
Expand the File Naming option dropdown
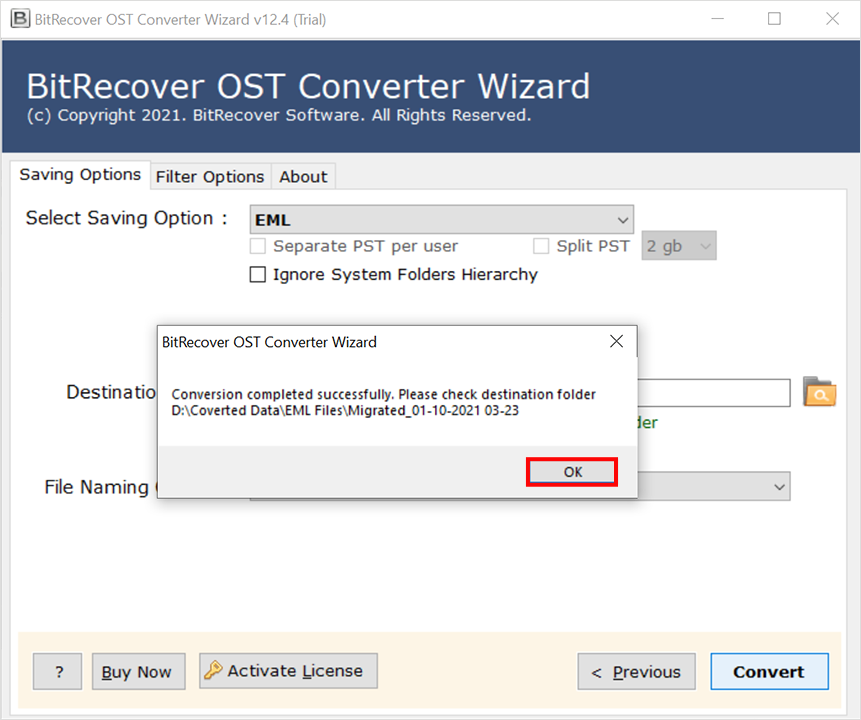(x=779, y=487)
